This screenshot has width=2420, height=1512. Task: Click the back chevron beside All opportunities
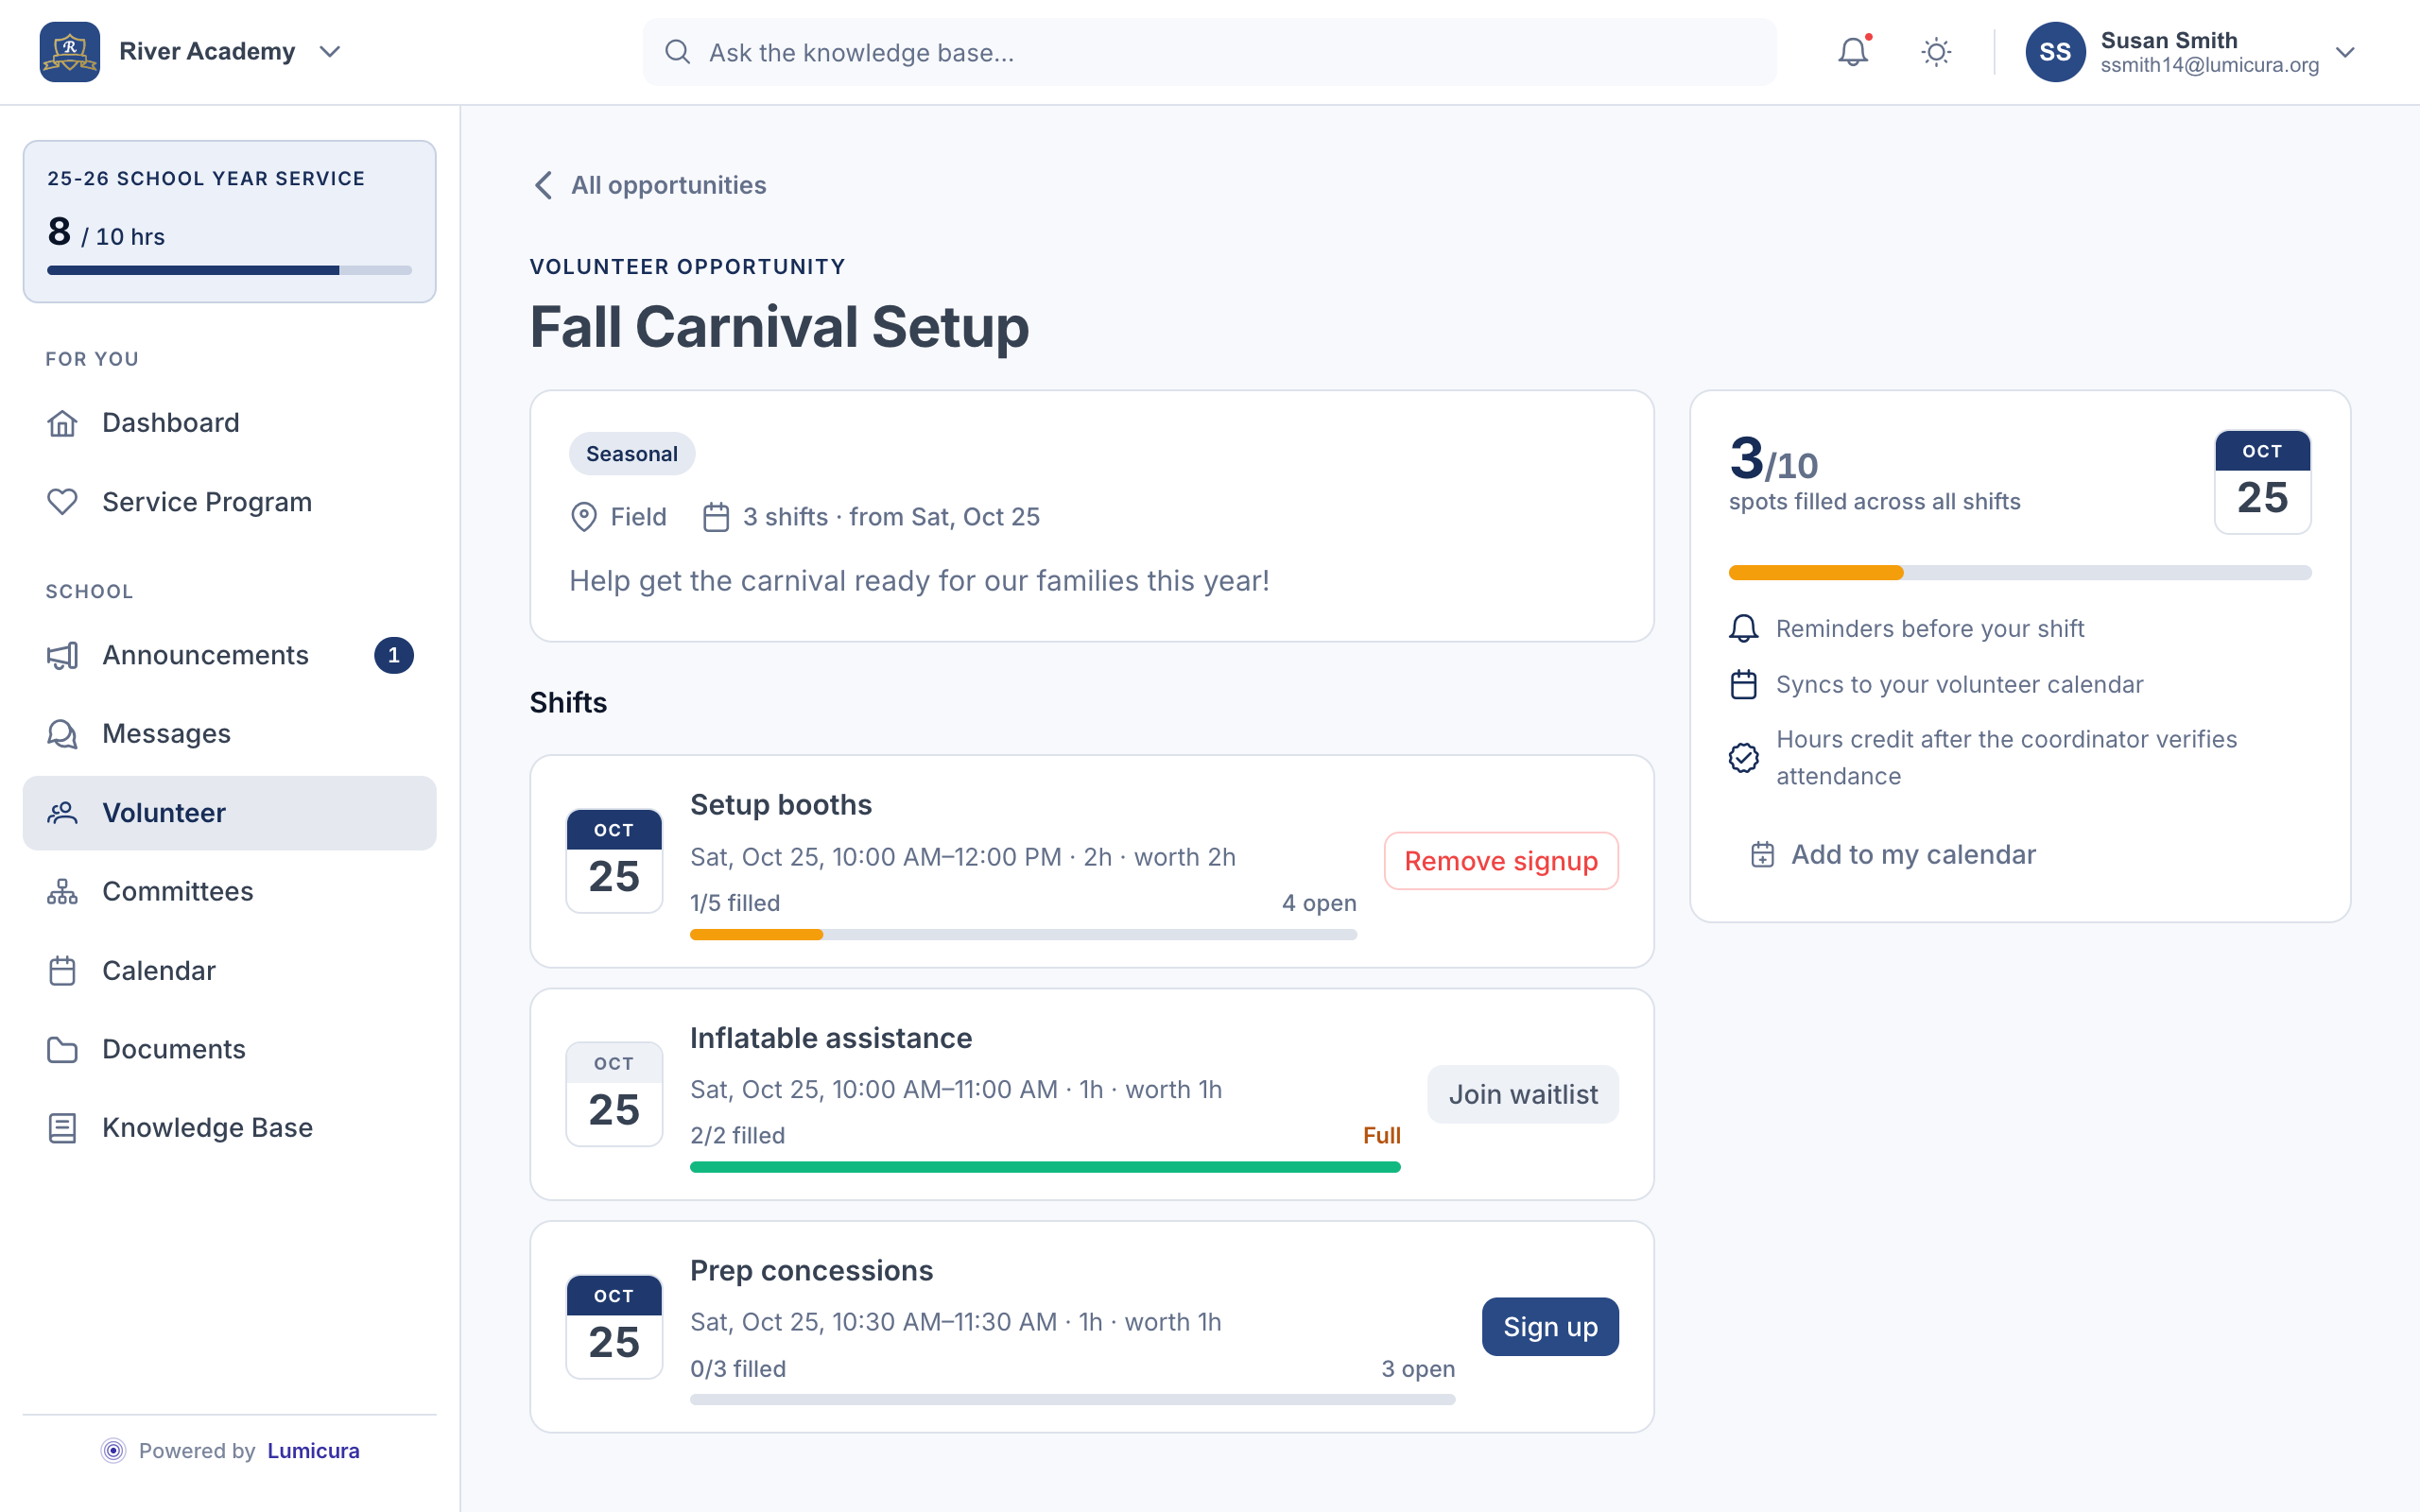[x=543, y=185]
